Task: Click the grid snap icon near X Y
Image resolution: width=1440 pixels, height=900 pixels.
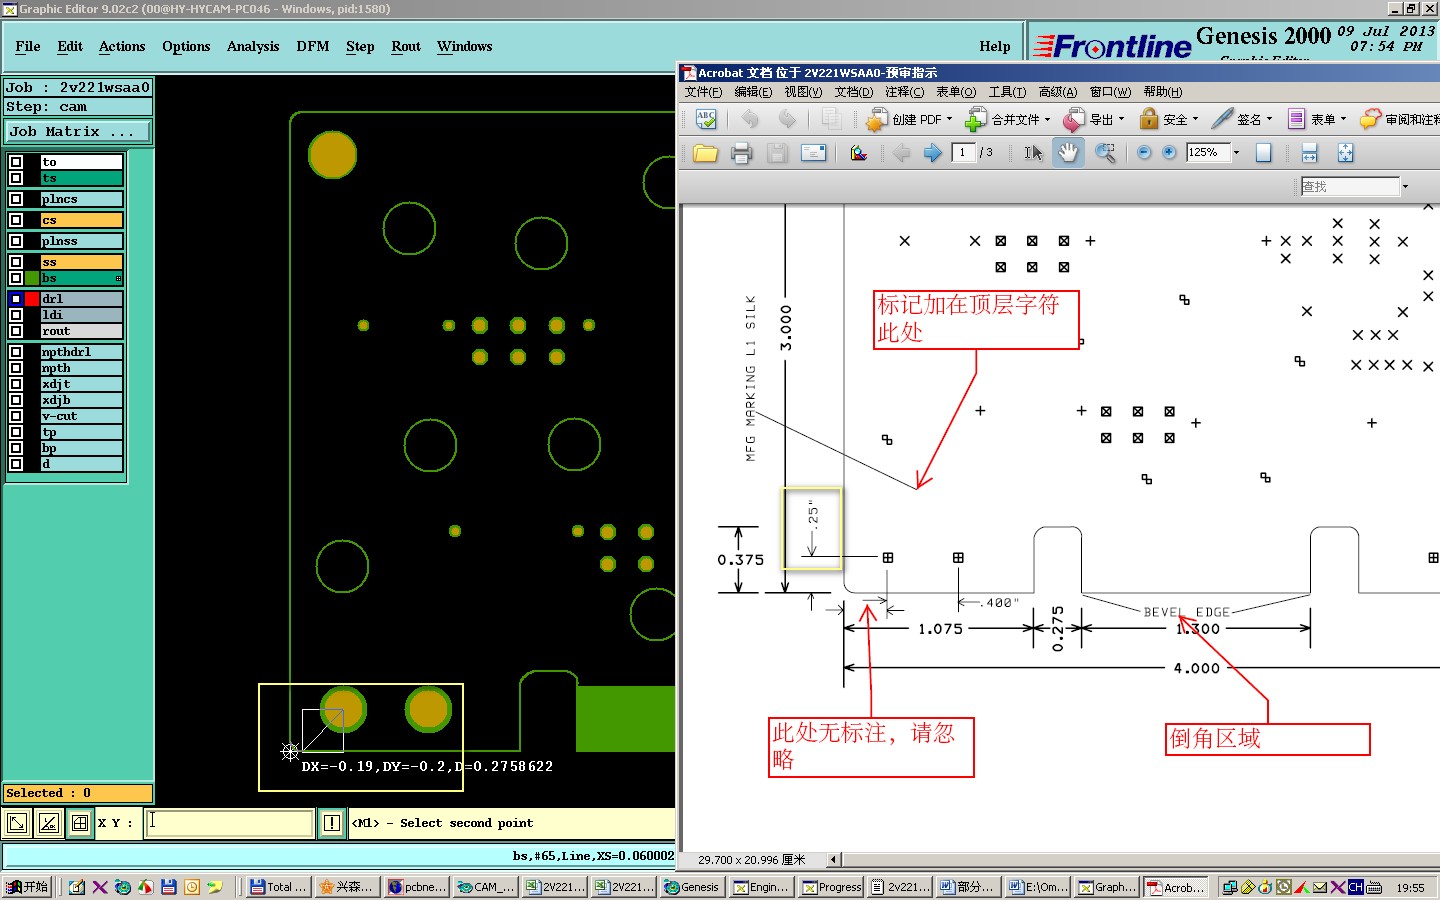Action: click(x=79, y=823)
